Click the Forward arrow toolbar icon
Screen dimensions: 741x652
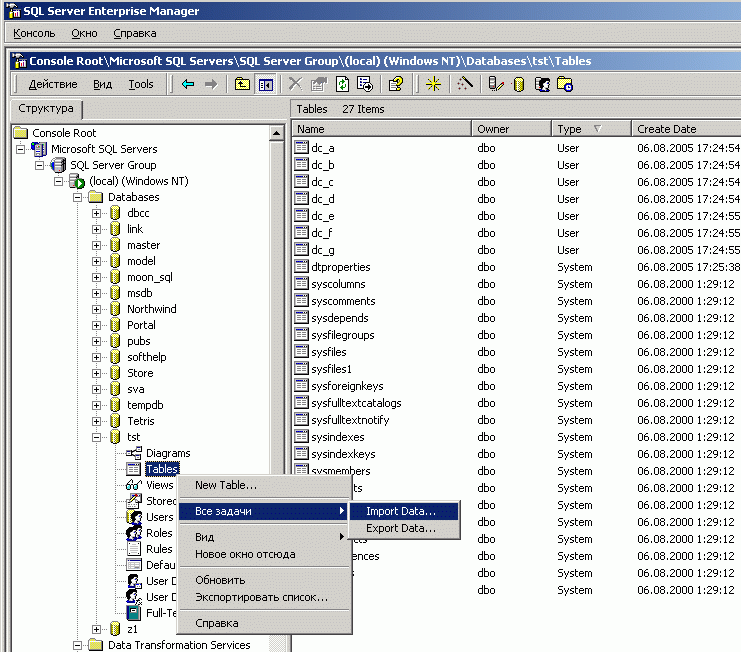(x=211, y=85)
